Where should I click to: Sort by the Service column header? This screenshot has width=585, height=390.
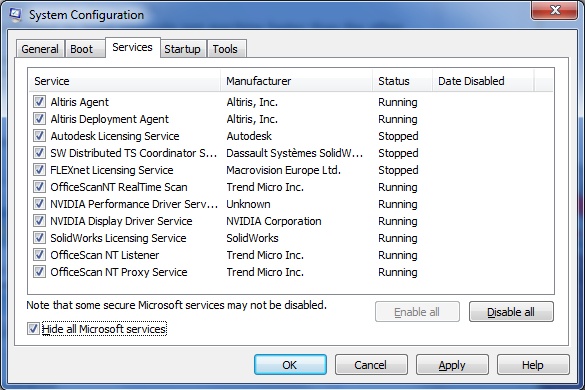(125, 81)
